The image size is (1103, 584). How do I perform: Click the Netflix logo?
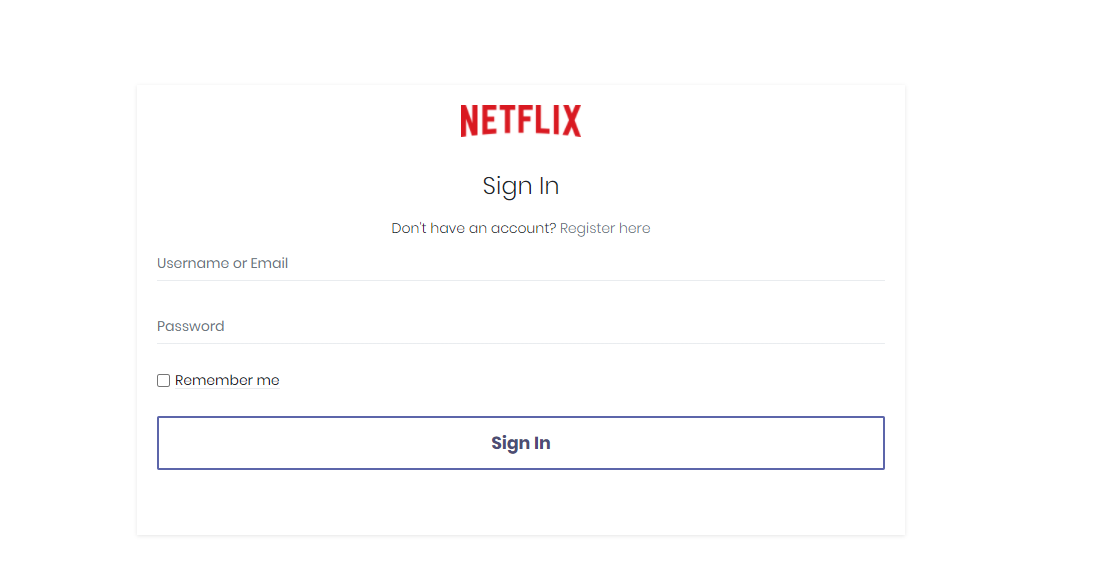520,121
